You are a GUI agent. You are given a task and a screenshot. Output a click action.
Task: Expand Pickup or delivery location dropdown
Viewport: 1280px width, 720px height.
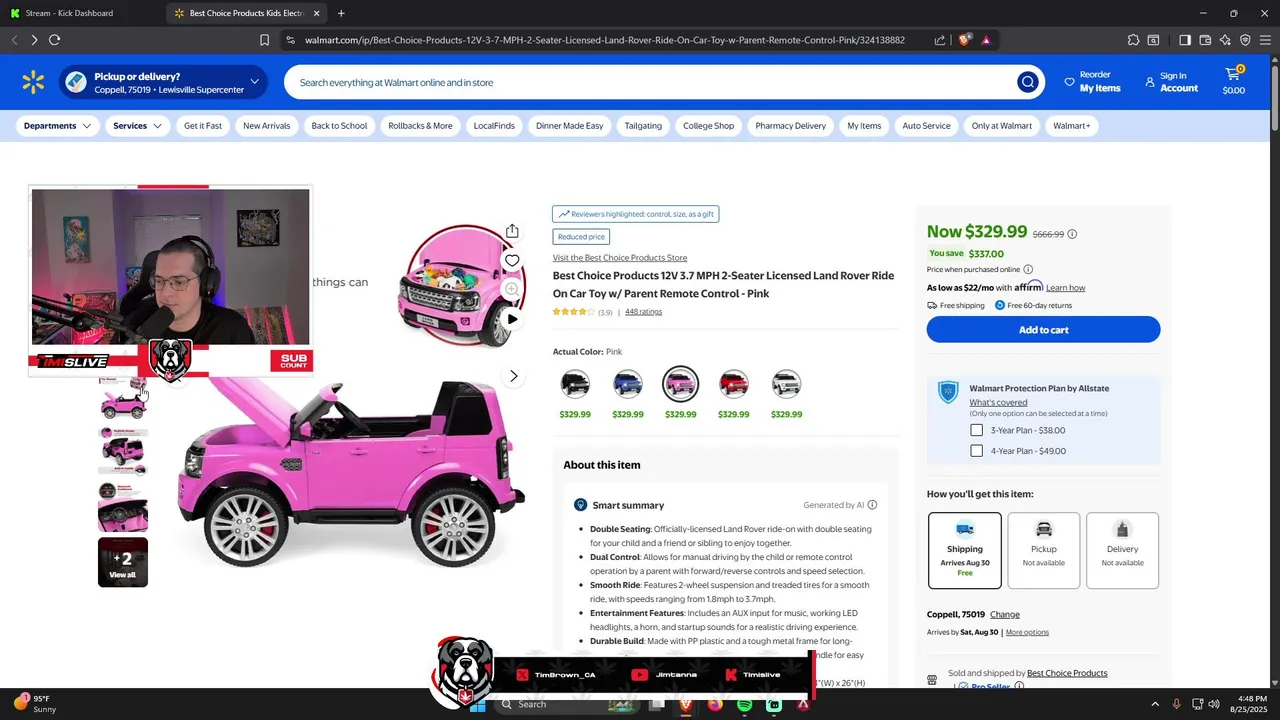(x=254, y=82)
